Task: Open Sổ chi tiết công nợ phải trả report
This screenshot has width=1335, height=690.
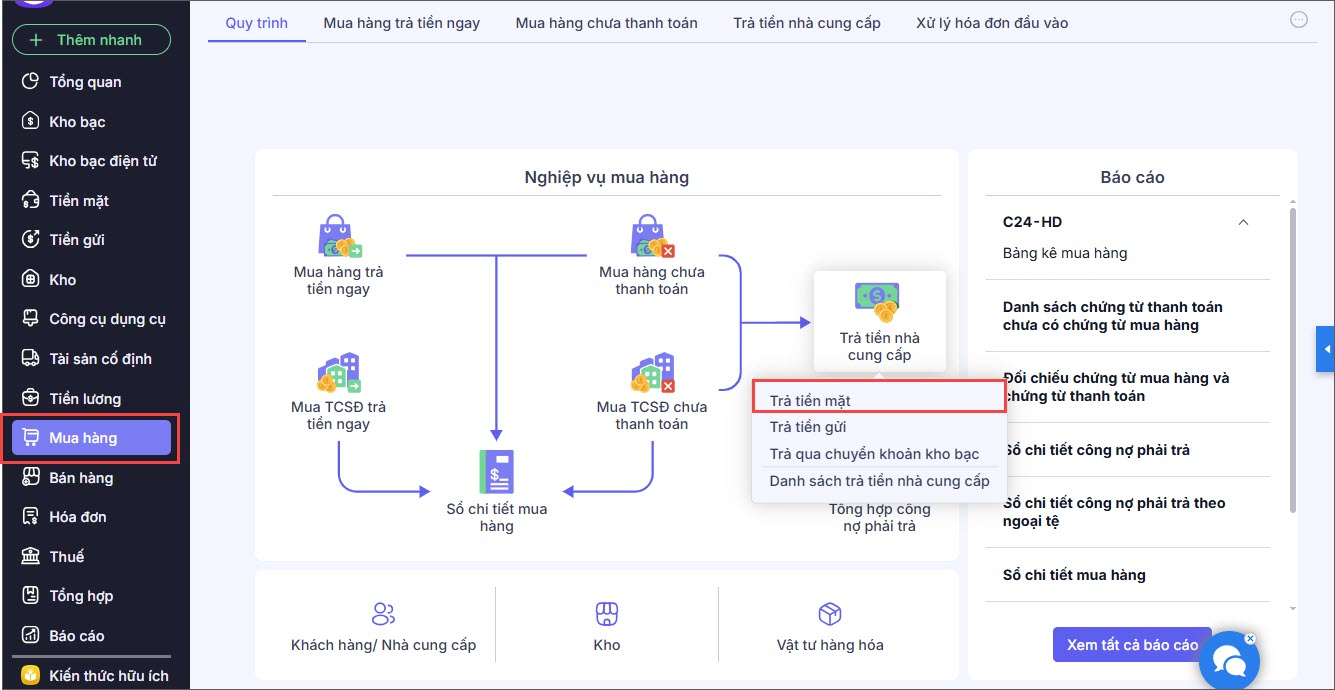Action: (x=1096, y=450)
